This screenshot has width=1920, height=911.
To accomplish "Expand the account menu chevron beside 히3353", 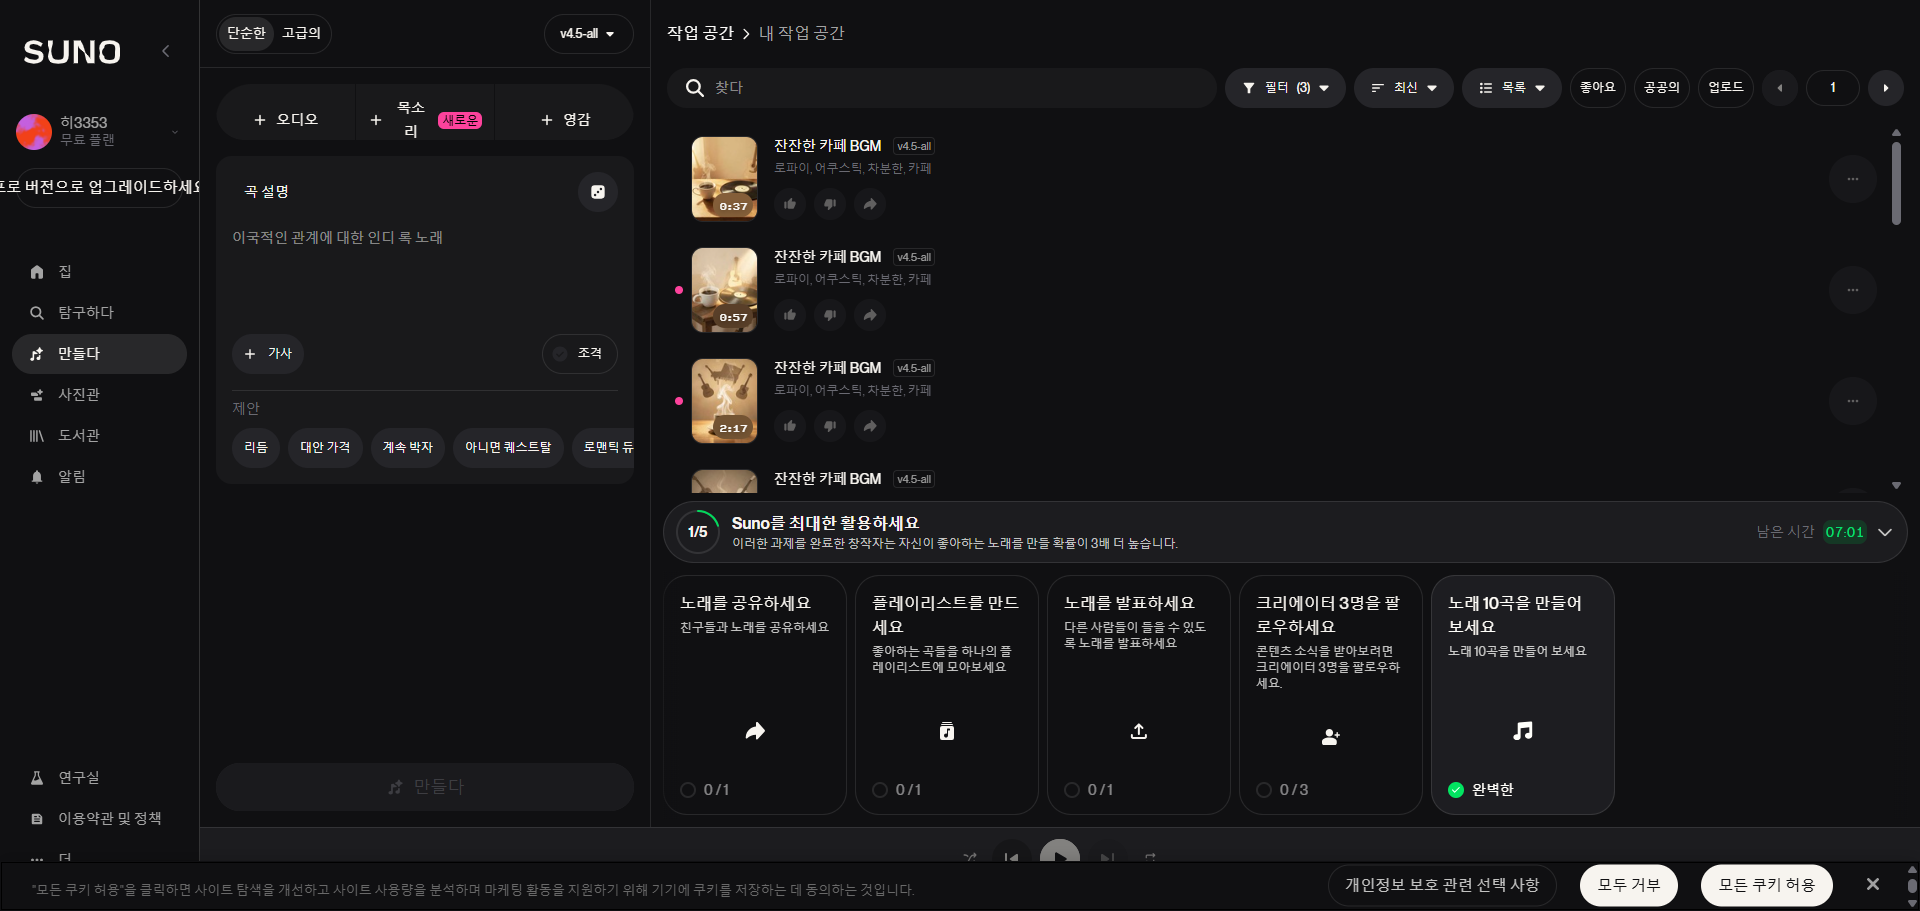I will tap(175, 131).
